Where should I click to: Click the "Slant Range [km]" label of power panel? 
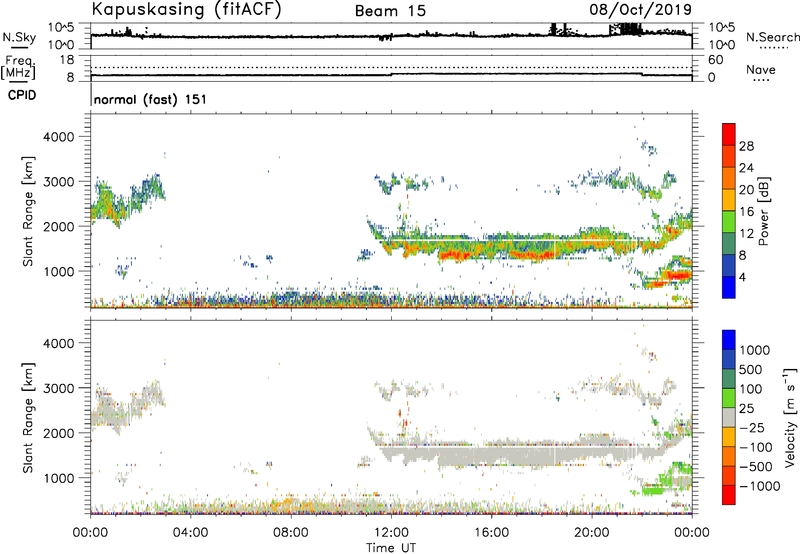pos(28,211)
